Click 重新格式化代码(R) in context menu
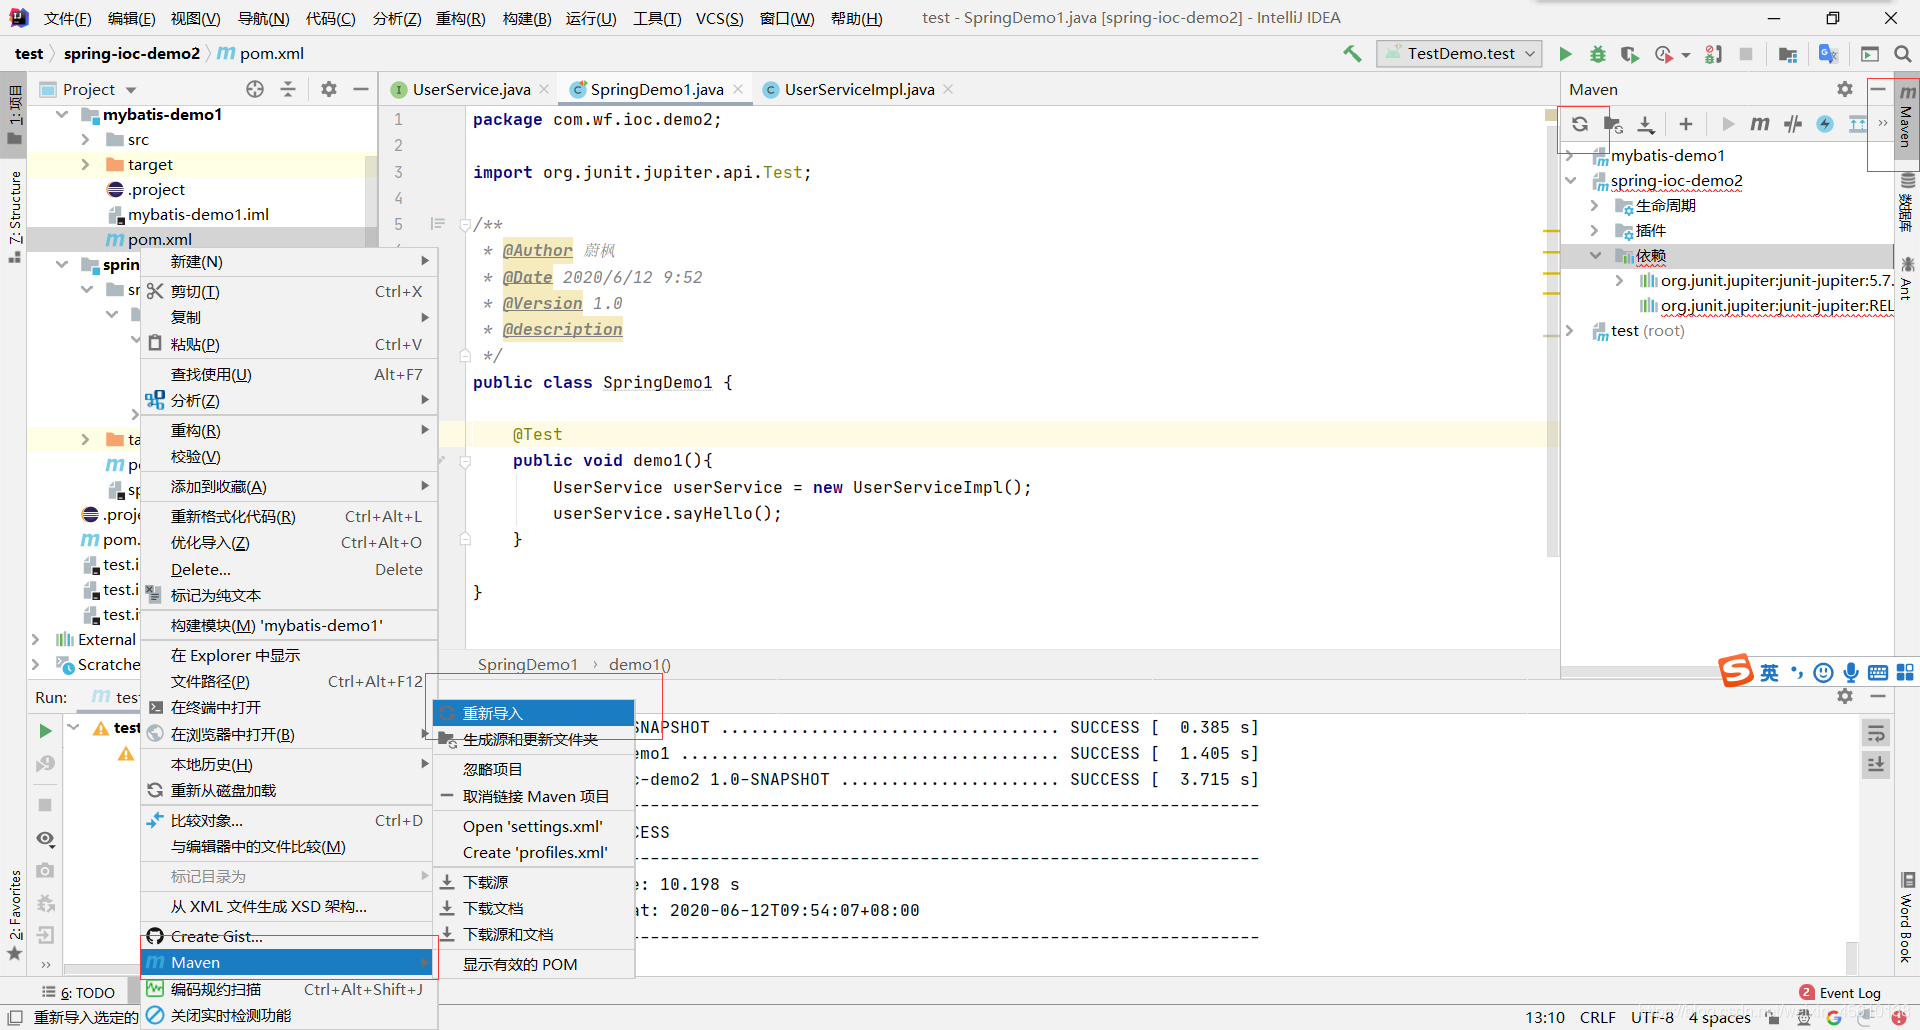The height and width of the screenshot is (1030, 1920). pos(288,516)
